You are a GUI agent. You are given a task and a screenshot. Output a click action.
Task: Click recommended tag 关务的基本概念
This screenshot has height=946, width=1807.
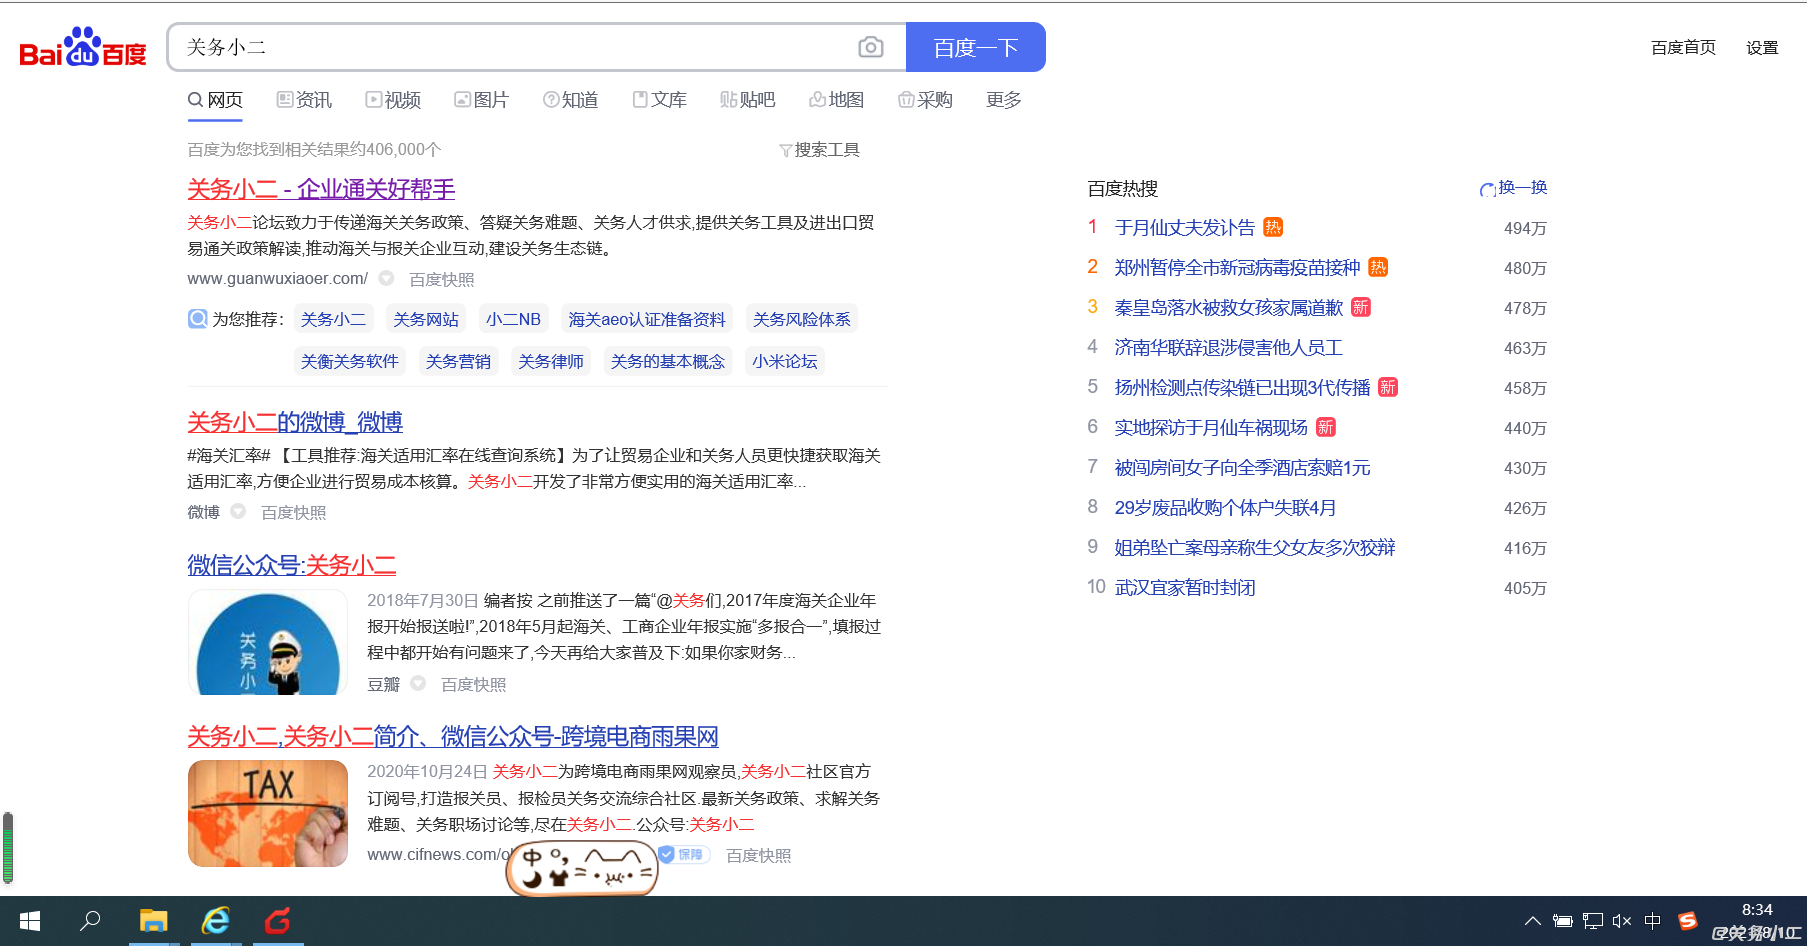coord(668,361)
